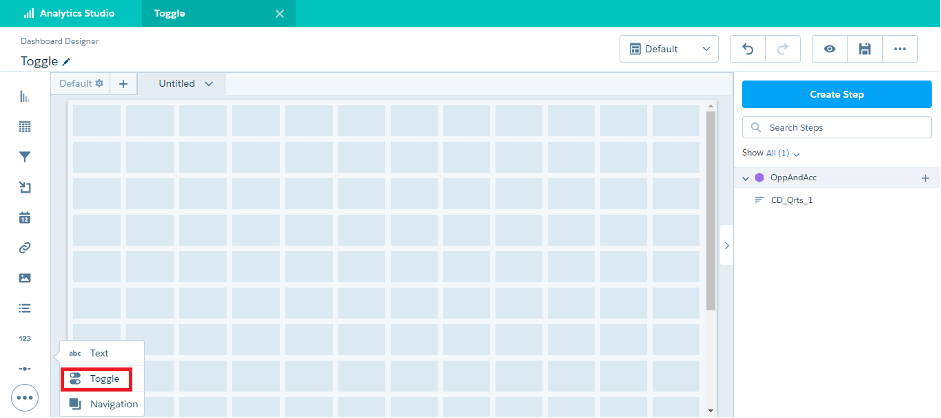Screen dimensions: 941x418
Task: Select the Range widget slider icon
Action: click(x=25, y=369)
